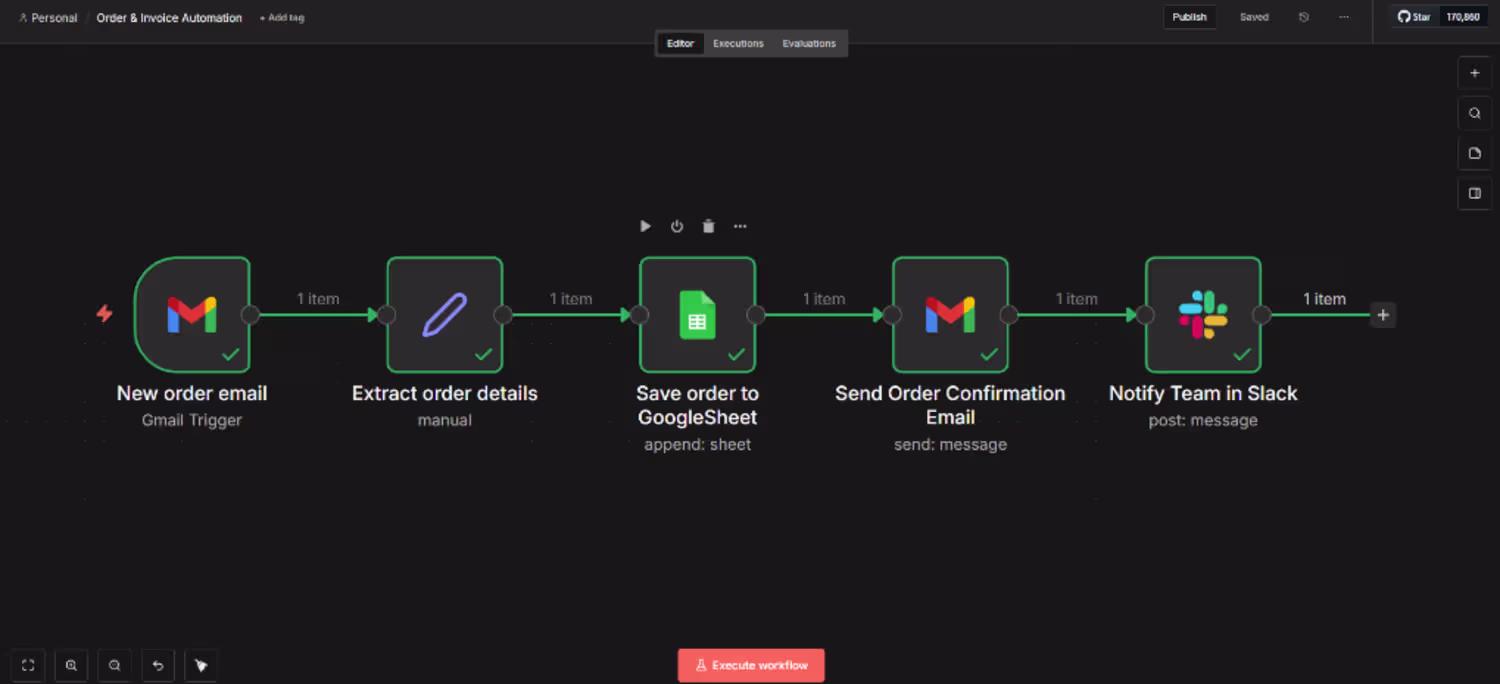Screen dimensions: 1500x684
Task: Click the undo reset zoom icon
Action: click(158, 665)
